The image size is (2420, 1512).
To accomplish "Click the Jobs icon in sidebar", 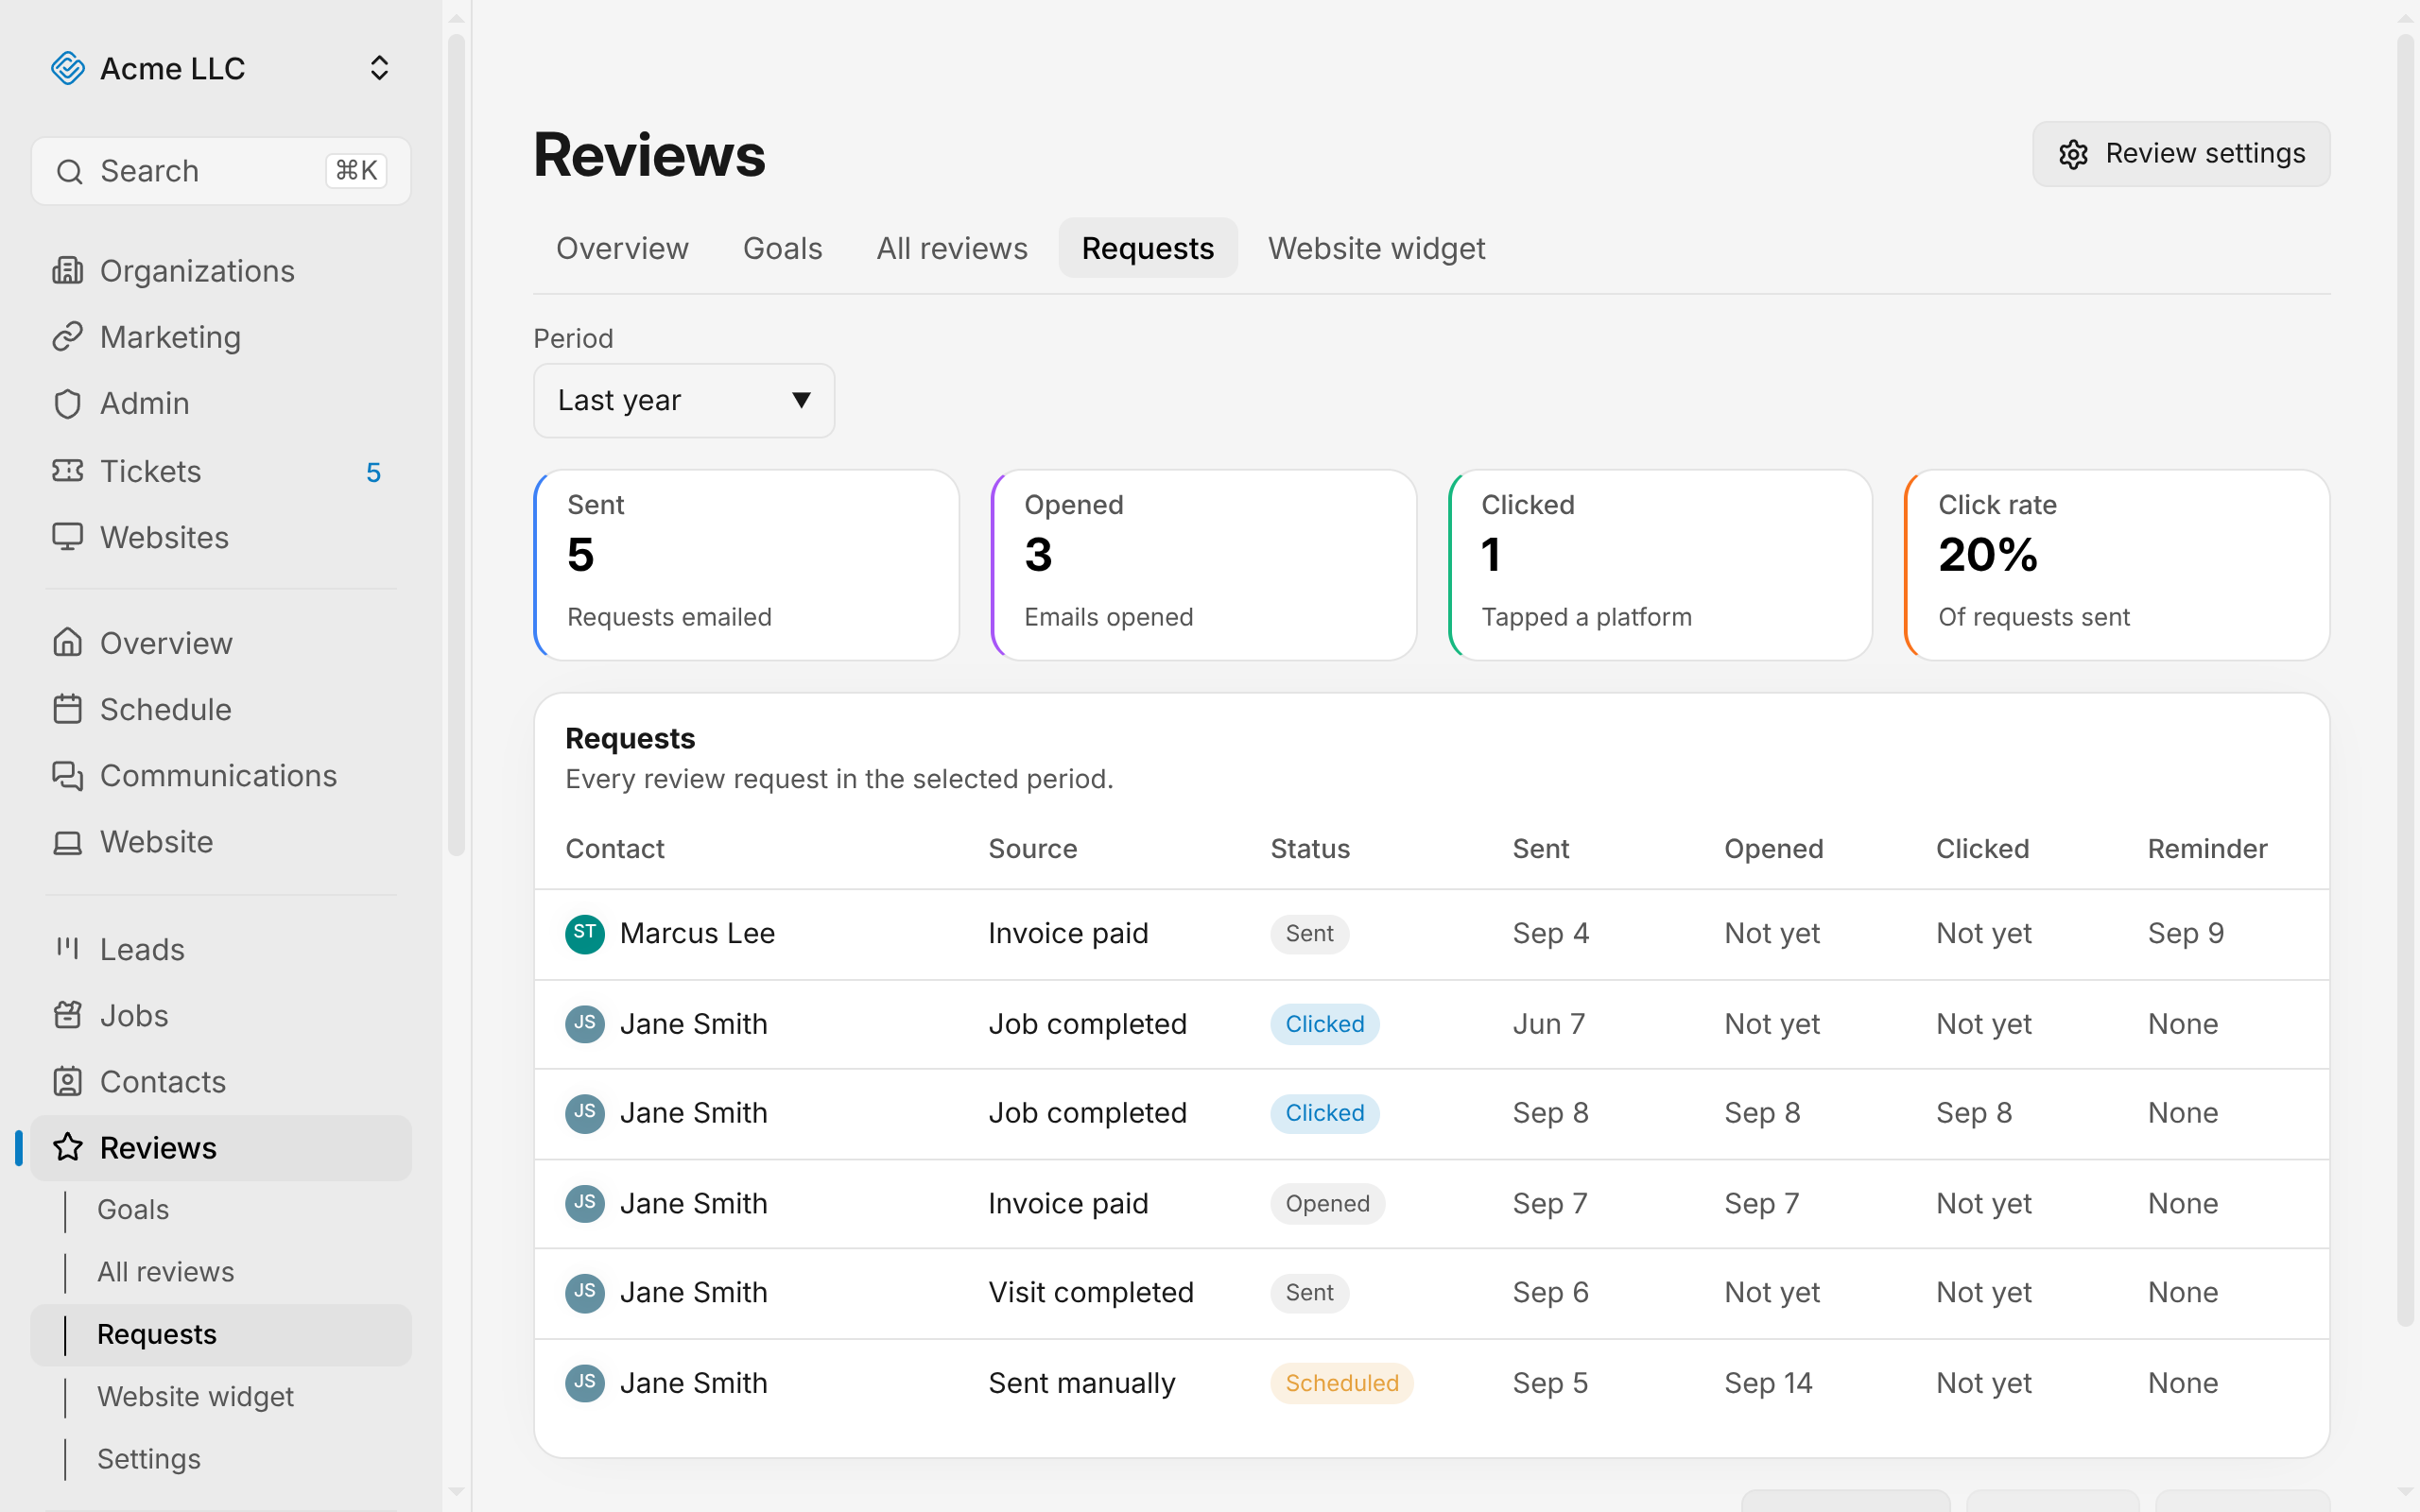I will click(x=67, y=1015).
